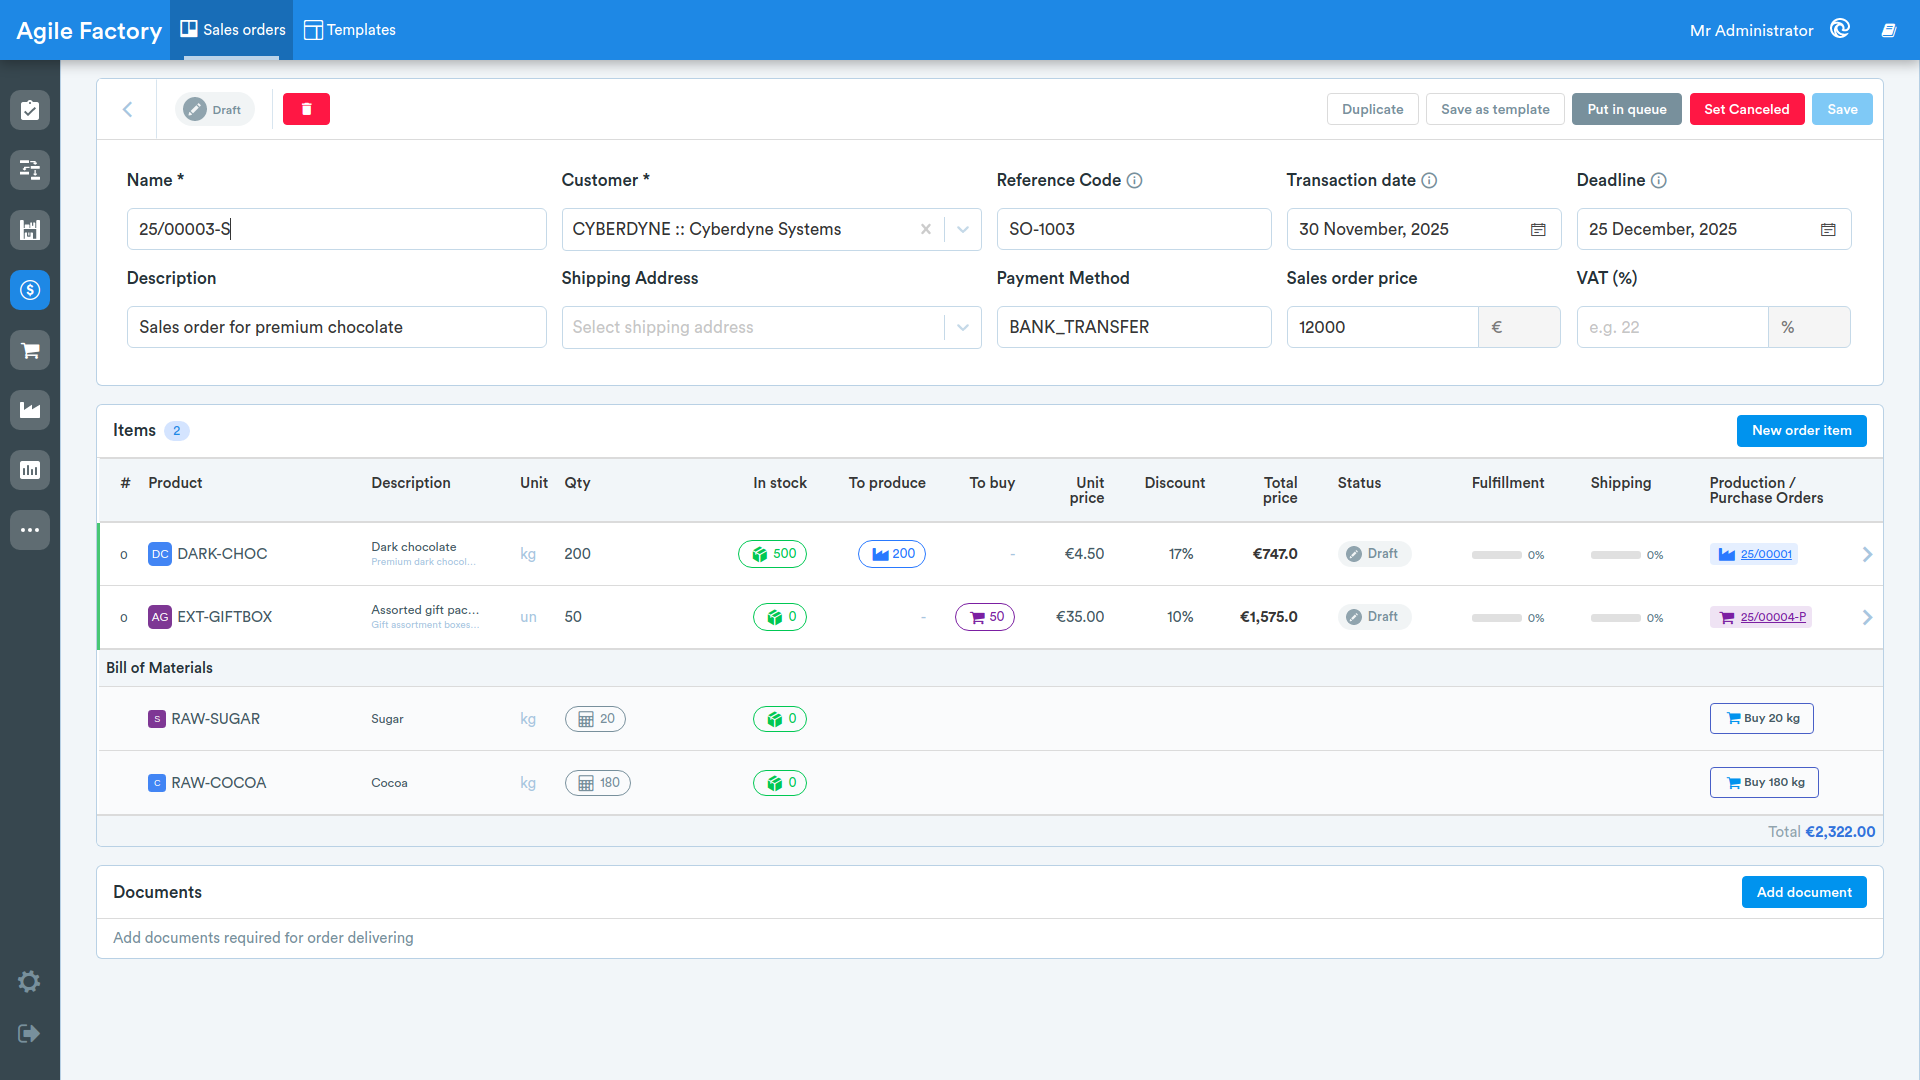
Task: Open the Transaction date calendar icon
Action: point(1538,230)
